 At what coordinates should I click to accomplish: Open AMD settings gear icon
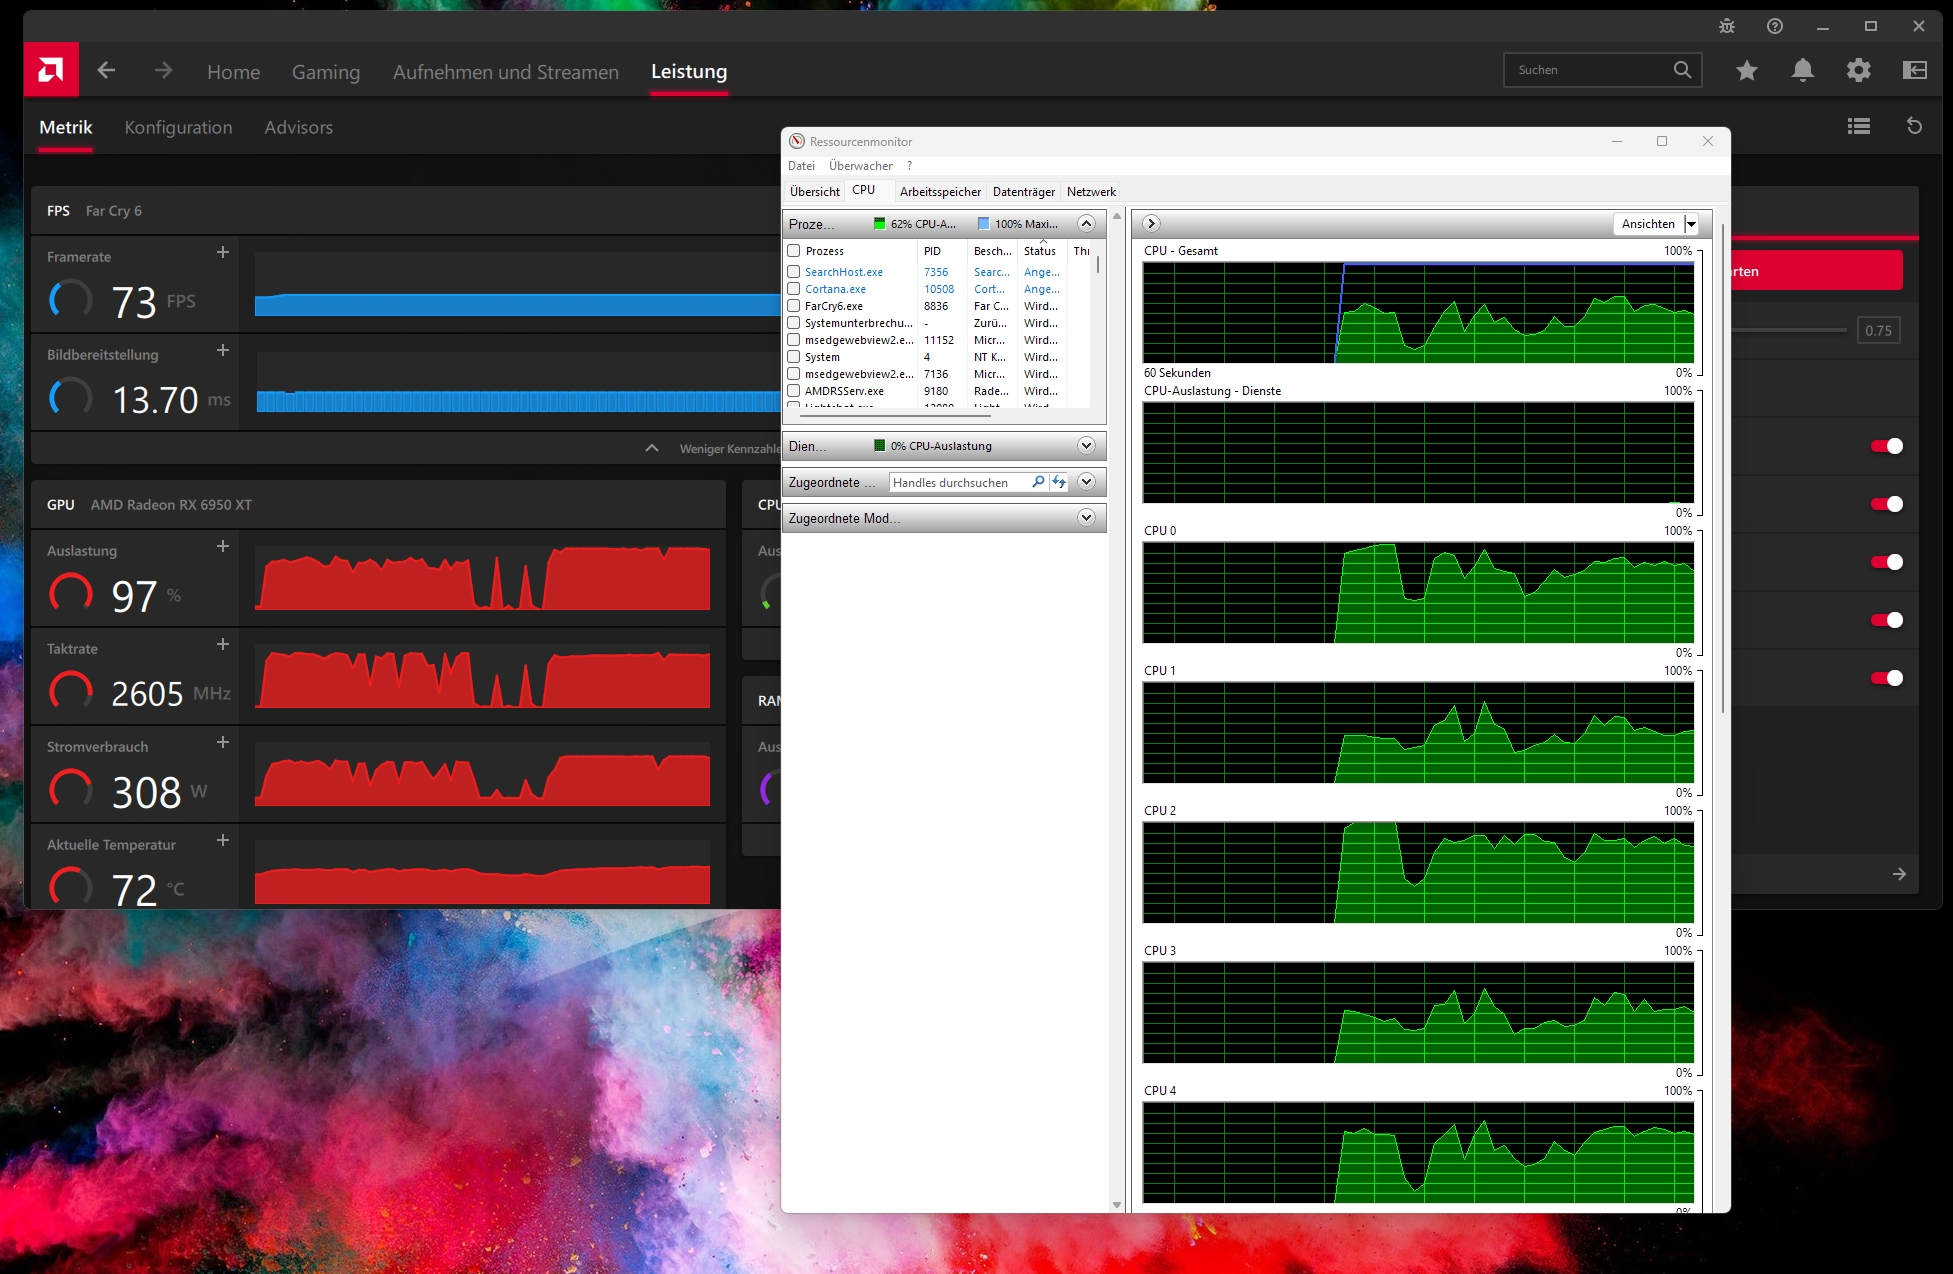(1858, 70)
